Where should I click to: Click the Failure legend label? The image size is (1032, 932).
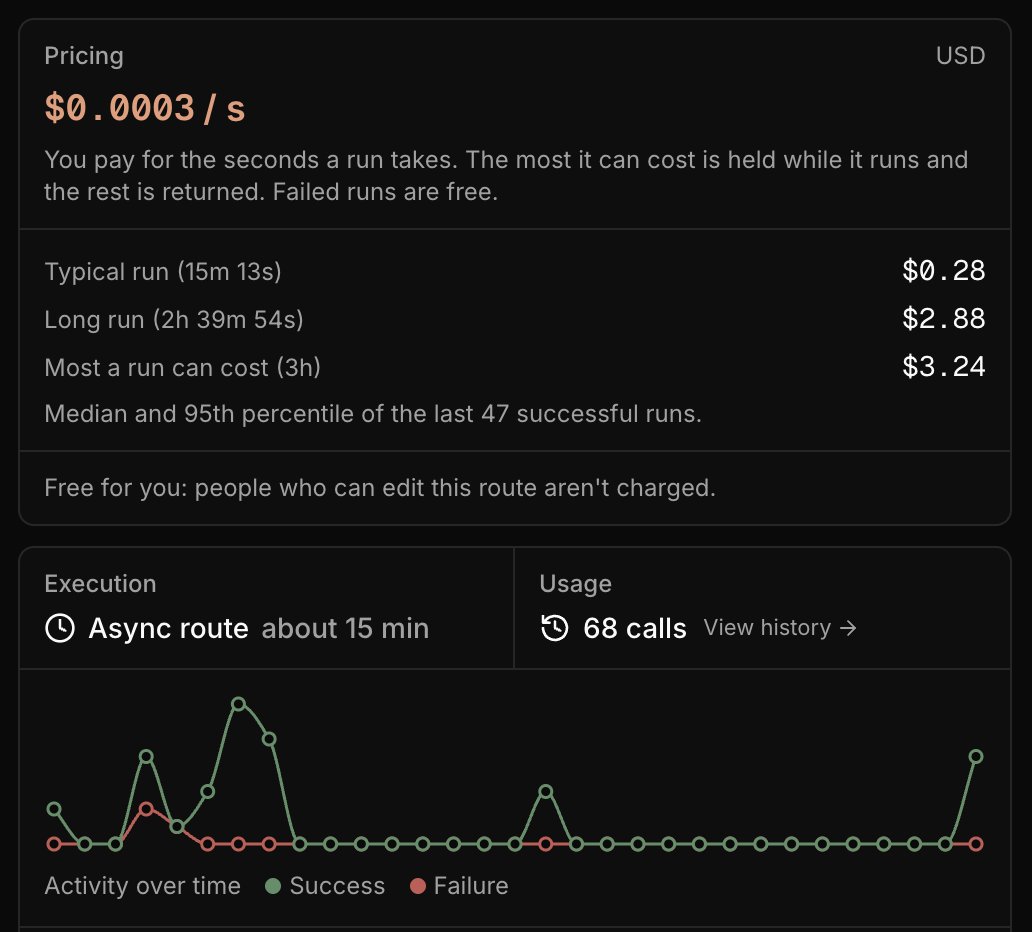coord(471,886)
